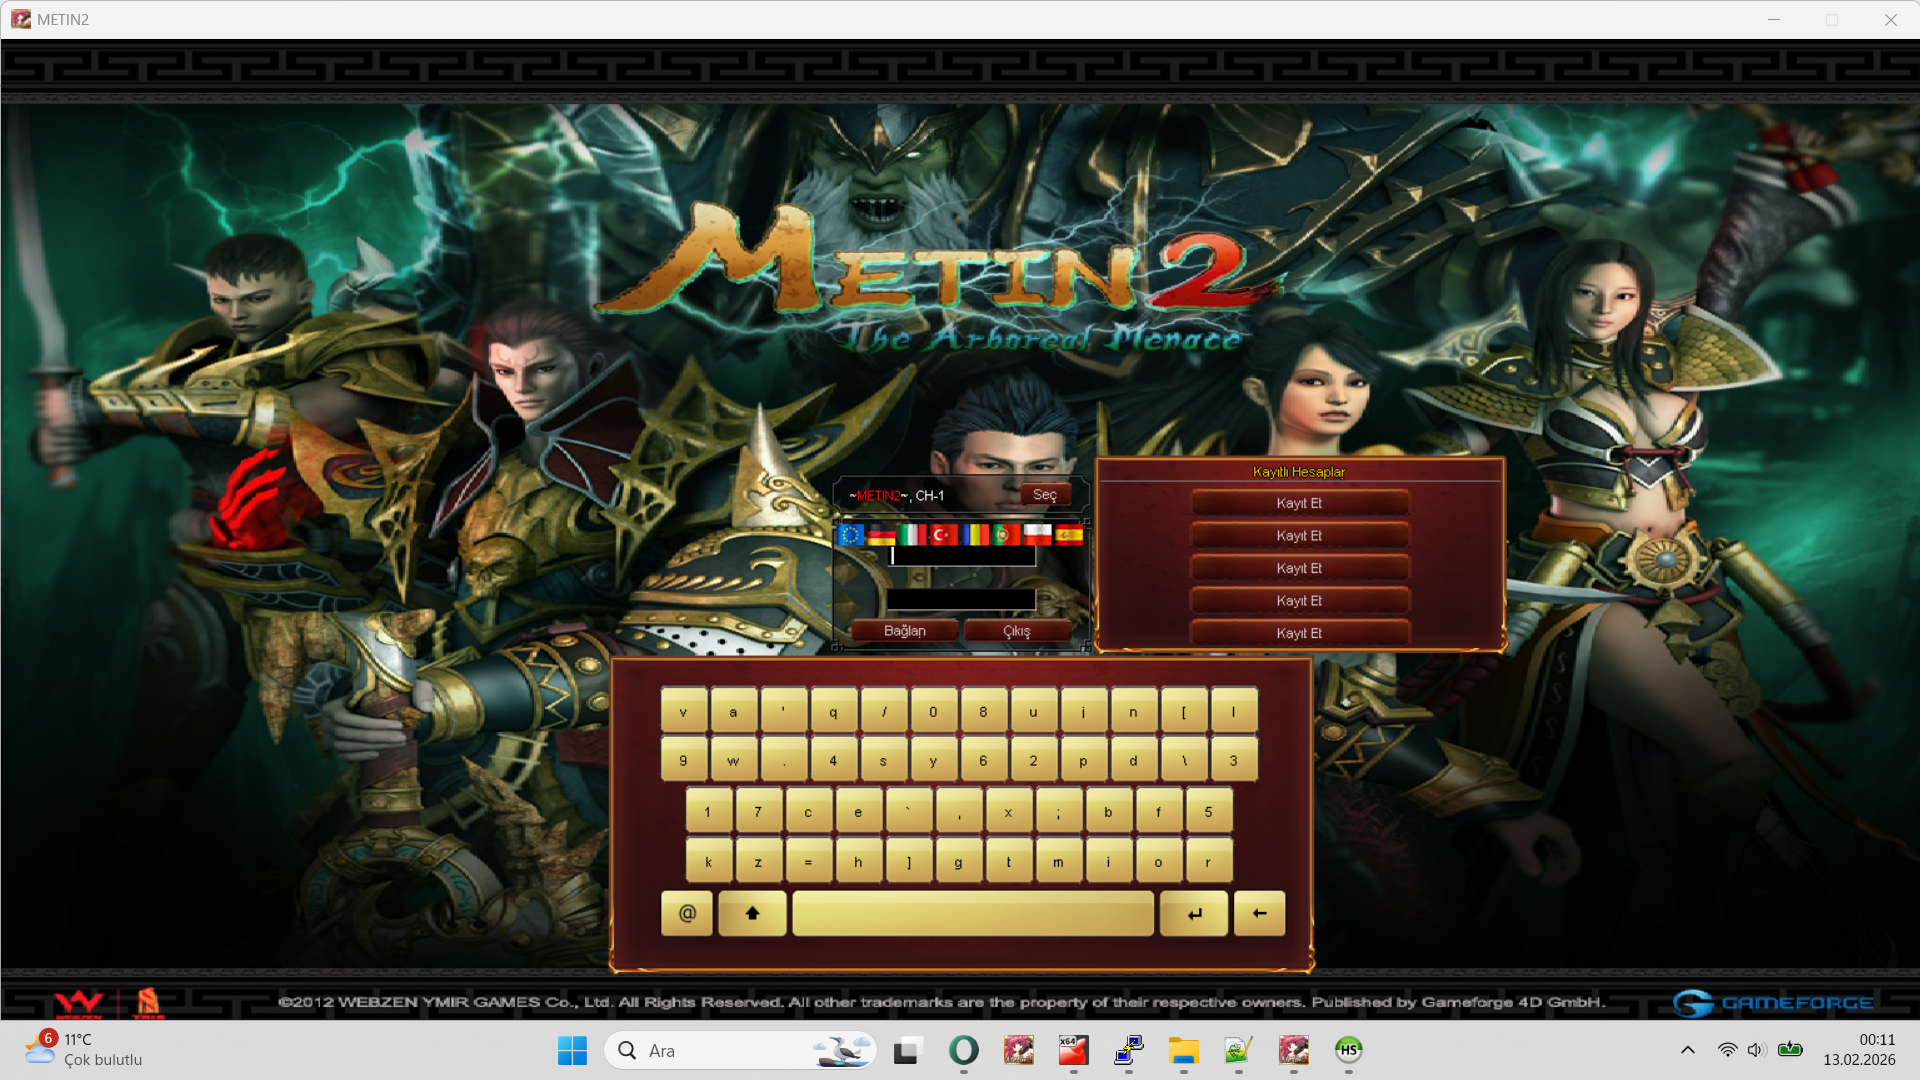The height and width of the screenshot is (1080, 1920).
Task: Click the shift arrow key on virtual keyboard
Action: click(752, 913)
